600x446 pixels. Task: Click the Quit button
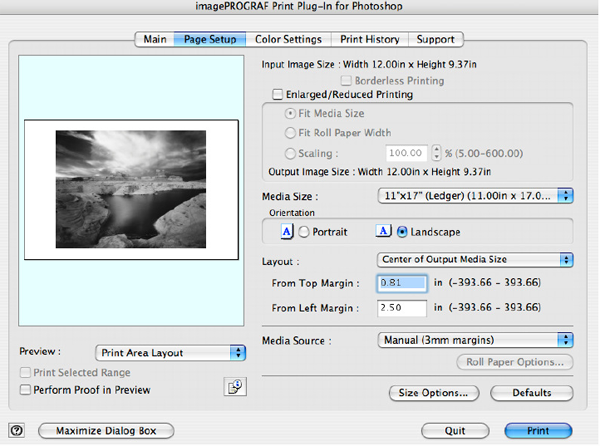455,431
